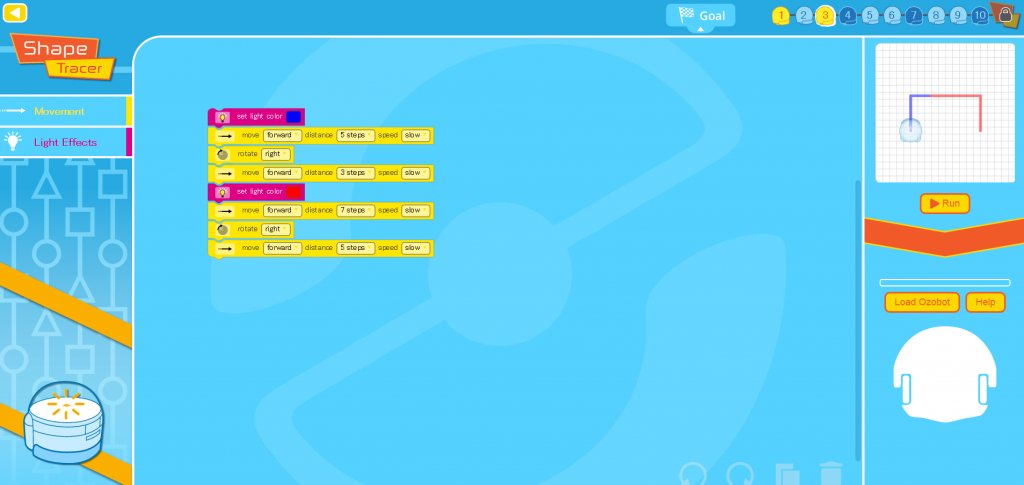Open the first move block's speed dropdown
This screenshot has width=1024, height=485.
[x=416, y=135]
